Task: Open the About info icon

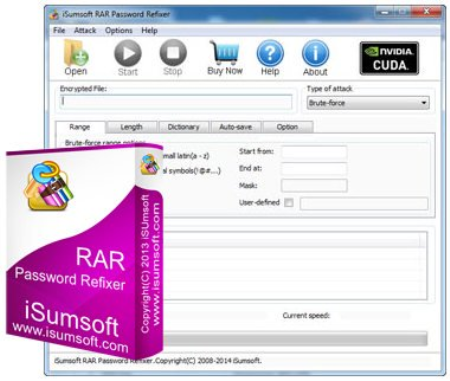Action: 315,53
